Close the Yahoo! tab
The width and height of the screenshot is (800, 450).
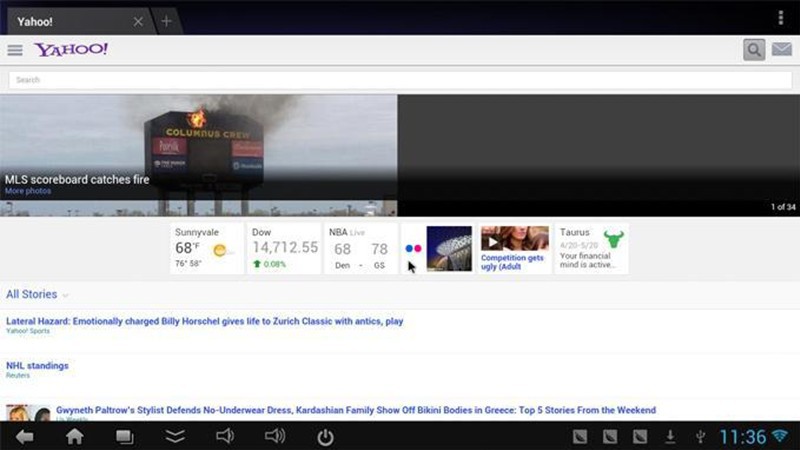tap(138, 21)
